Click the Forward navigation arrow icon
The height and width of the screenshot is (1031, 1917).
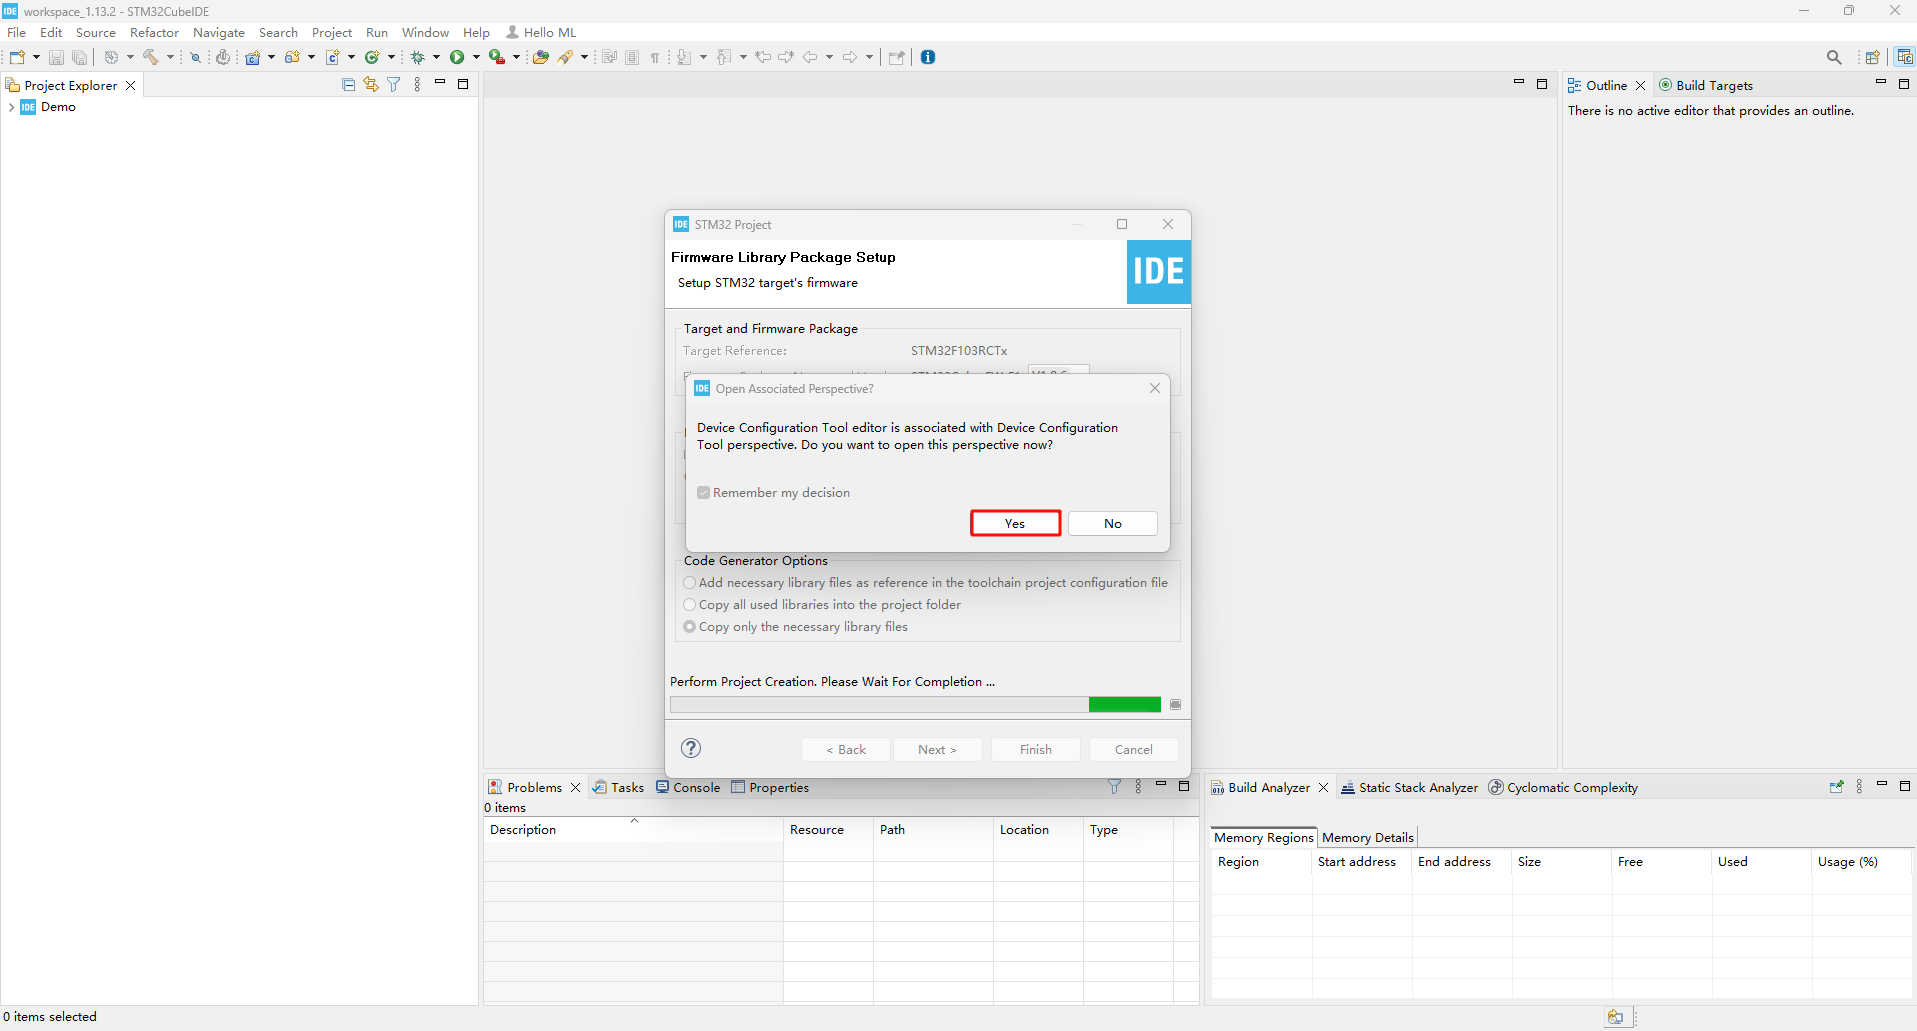coord(850,57)
